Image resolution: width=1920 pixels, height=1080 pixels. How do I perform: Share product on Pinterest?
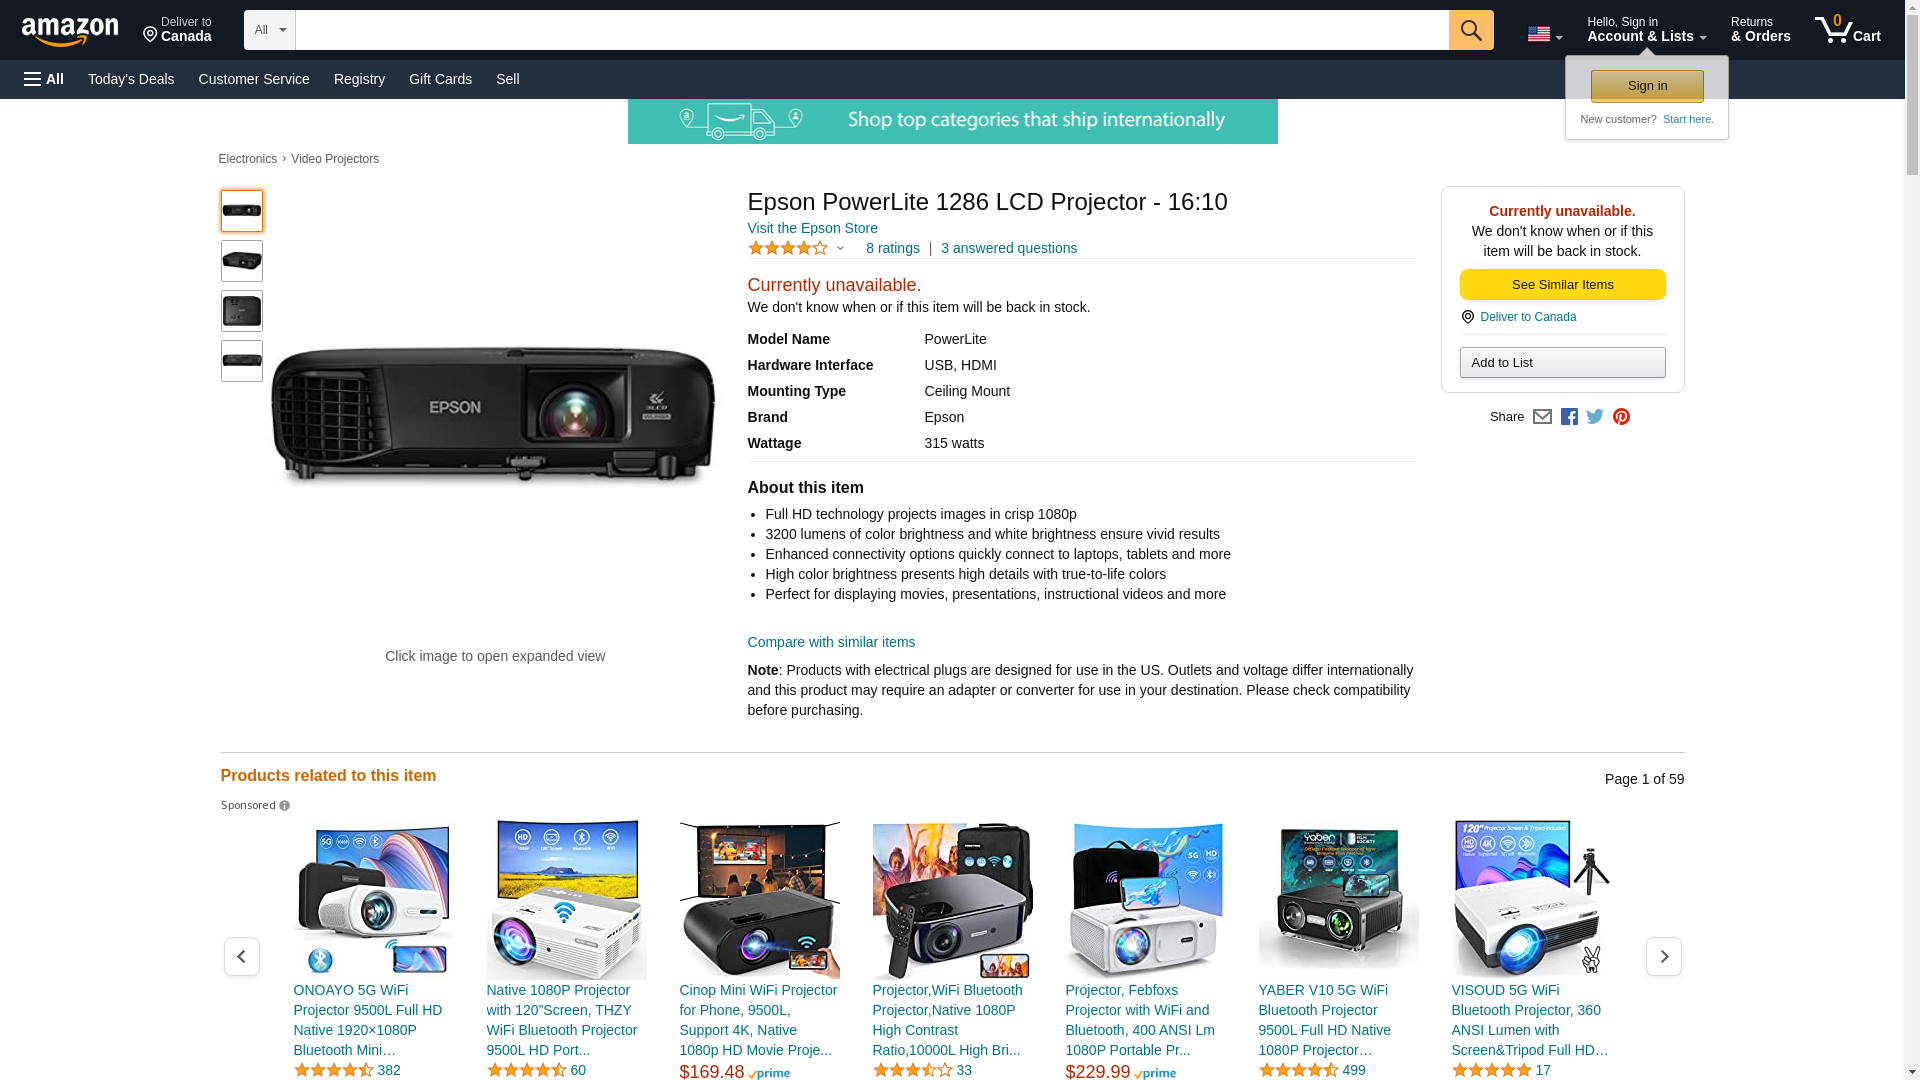pyautogui.click(x=1621, y=417)
